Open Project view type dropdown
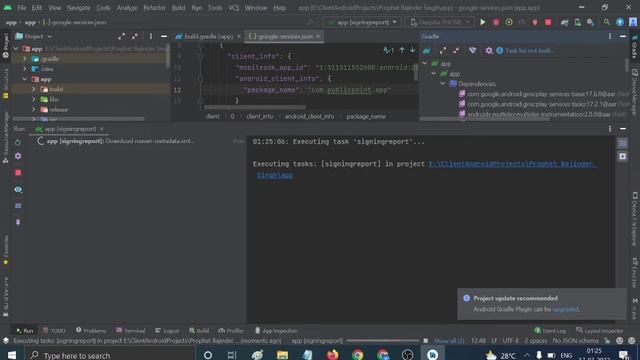Viewport: 640px width, 360px height. (x=34, y=36)
